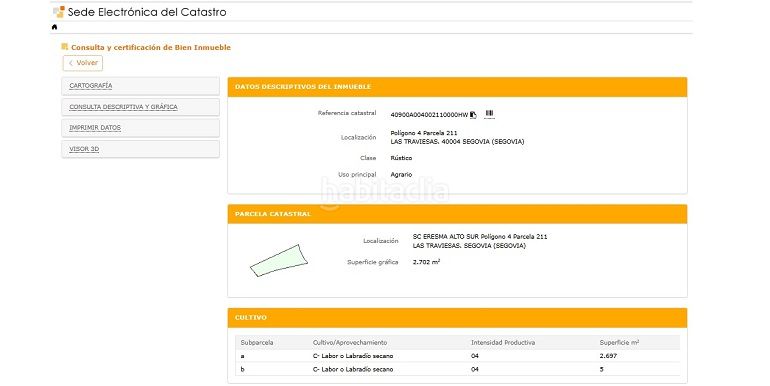This screenshot has width=770, height=386.
Task: Click the Sede Electrónica del Catastro logo
Action: pyautogui.click(x=59, y=12)
